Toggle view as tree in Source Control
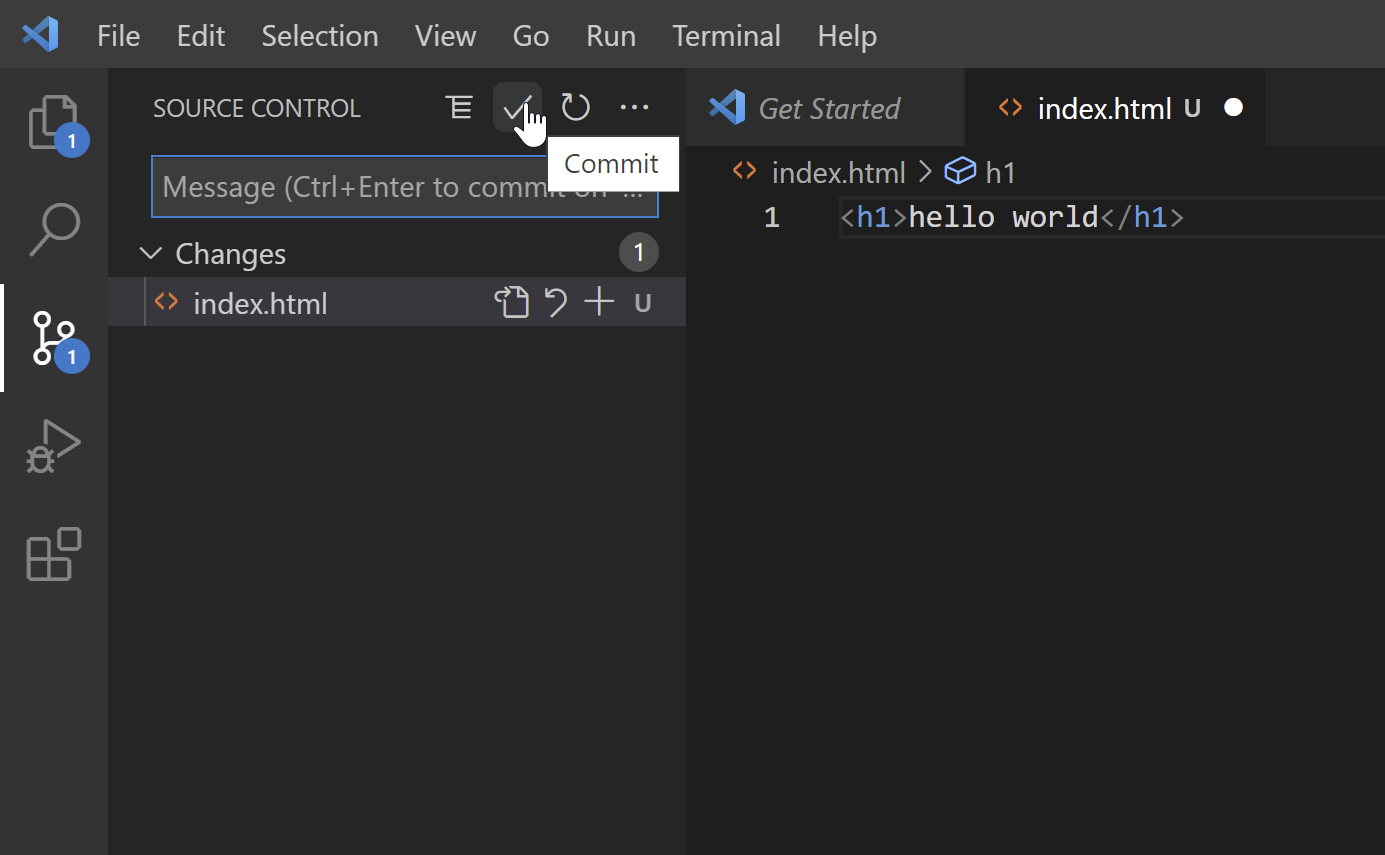This screenshot has height=855, width=1385. (459, 108)
